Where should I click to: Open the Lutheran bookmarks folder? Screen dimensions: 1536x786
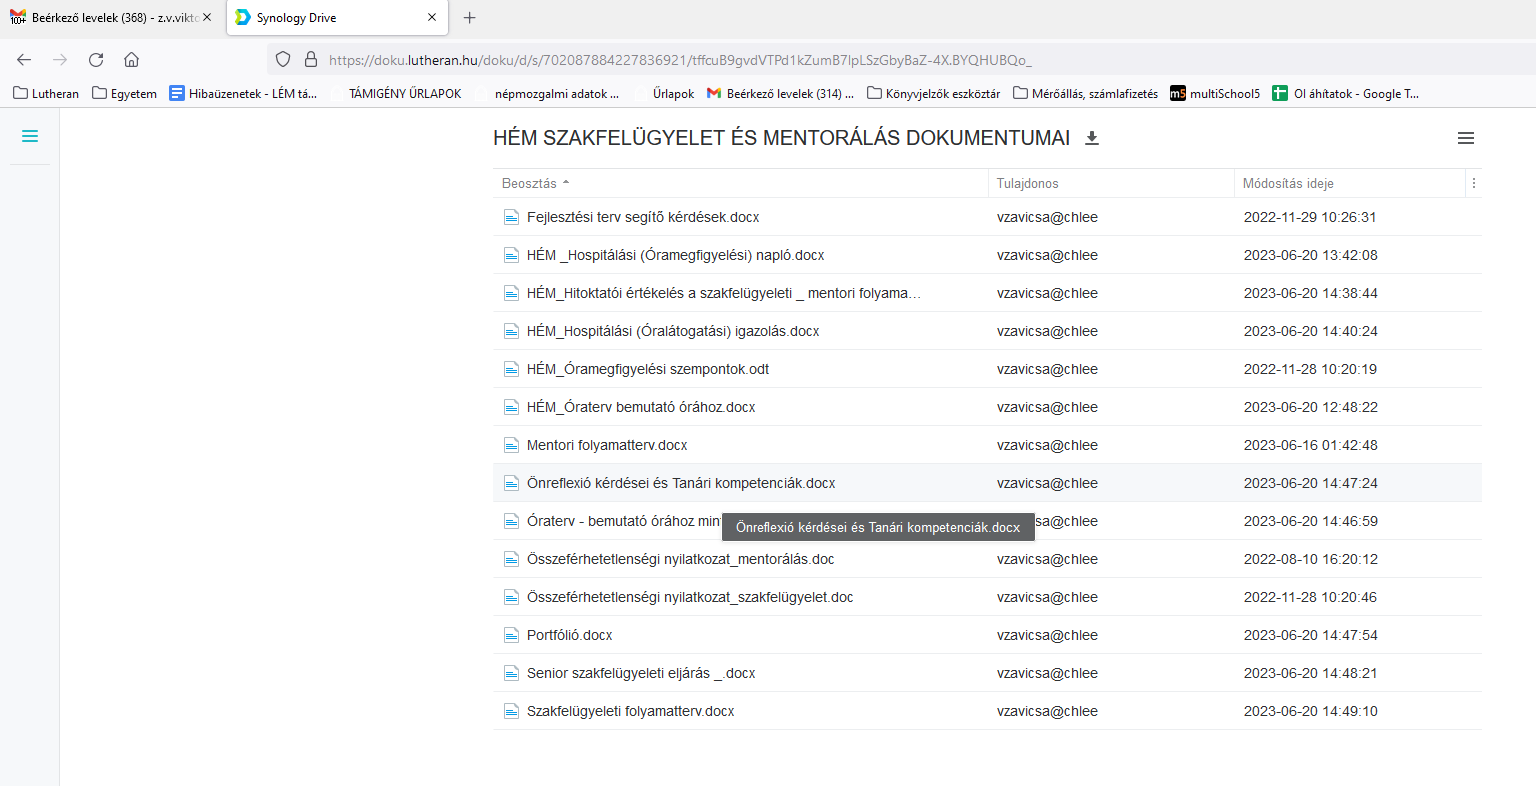[x=46, y=93]
